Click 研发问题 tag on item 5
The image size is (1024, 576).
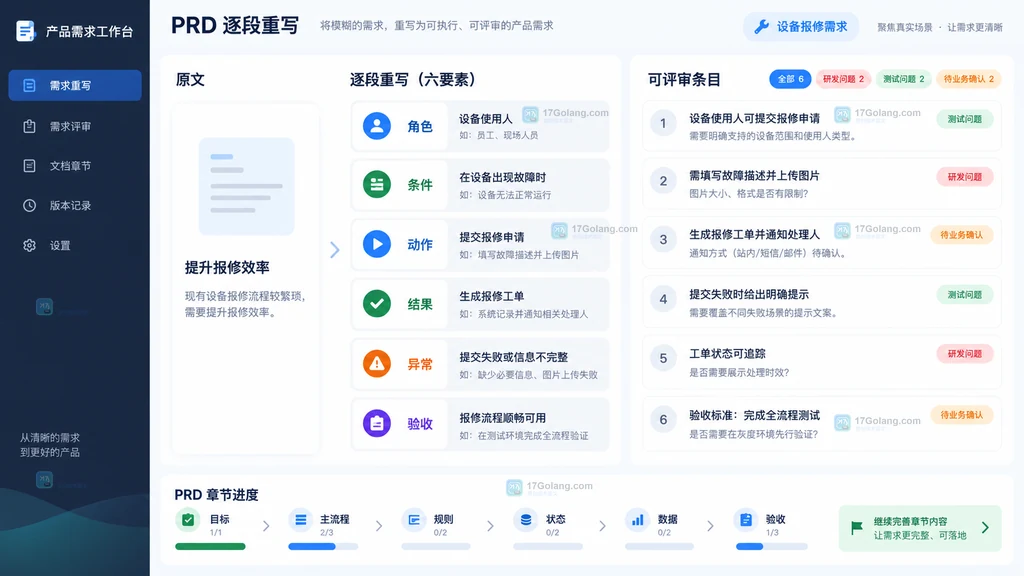point(965,354)
